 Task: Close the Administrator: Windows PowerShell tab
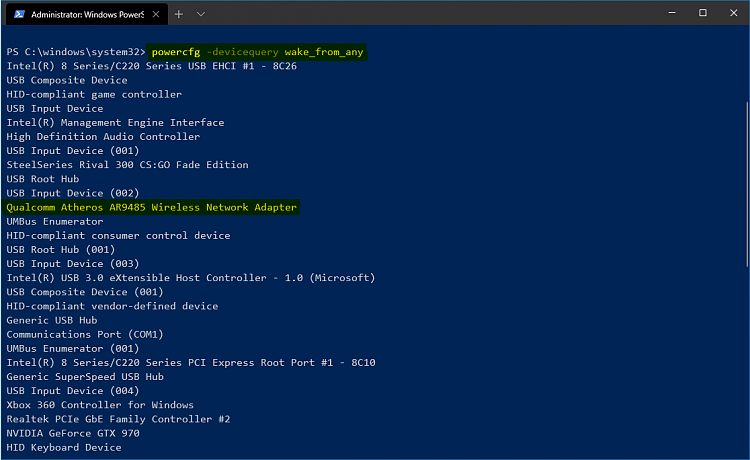click(x=155, y=14)
